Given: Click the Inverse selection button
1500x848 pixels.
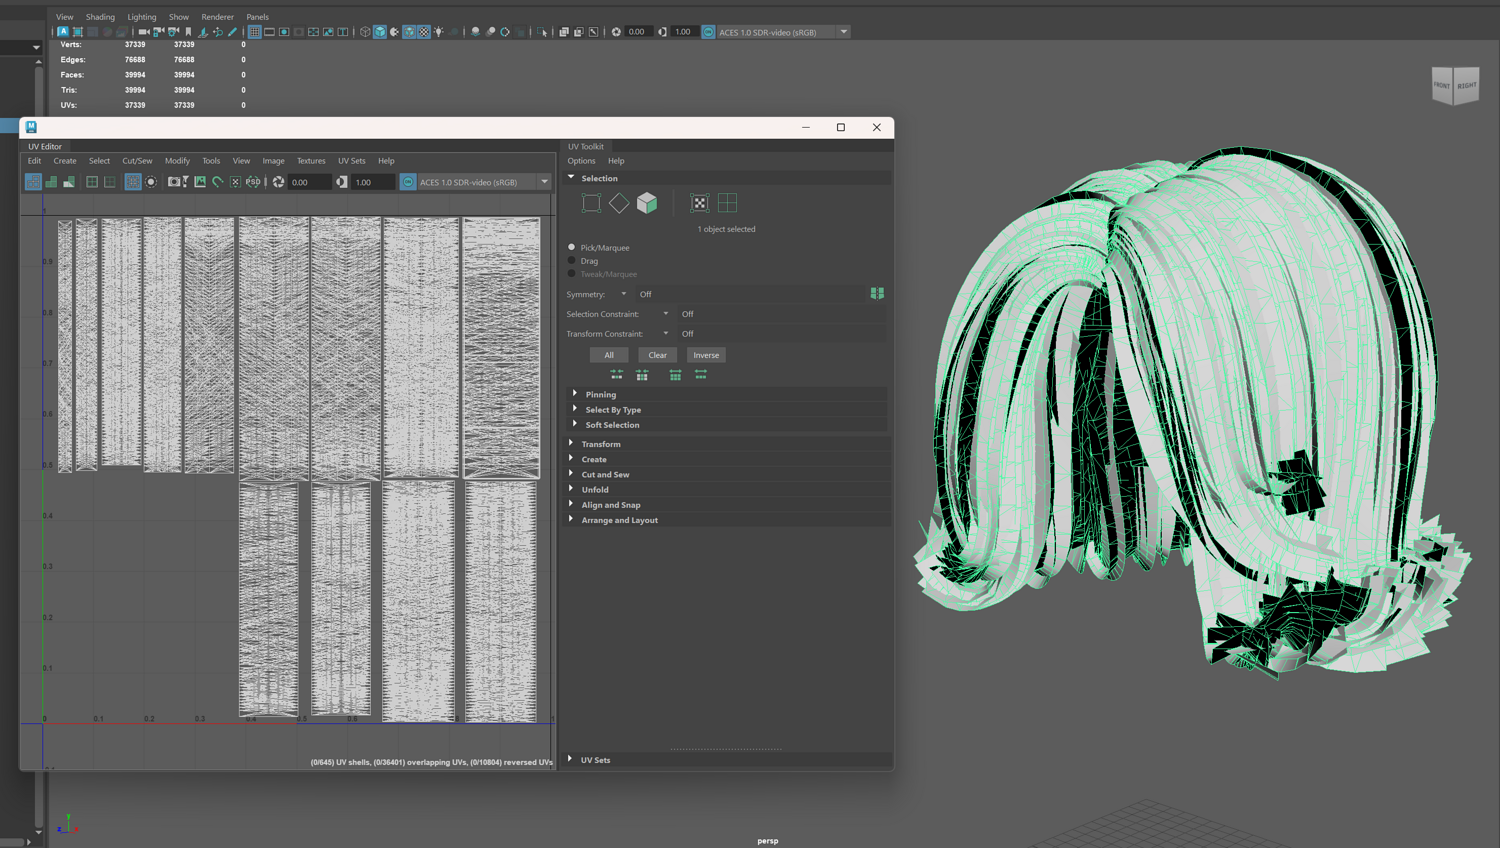Looking at the screenshot, I should click(x=706, y=355).
